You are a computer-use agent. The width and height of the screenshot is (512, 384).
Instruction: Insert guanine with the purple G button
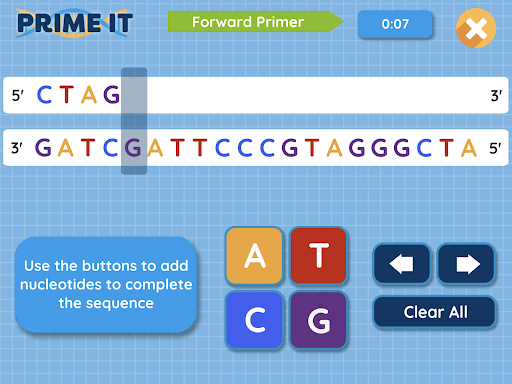coord(318,320)
